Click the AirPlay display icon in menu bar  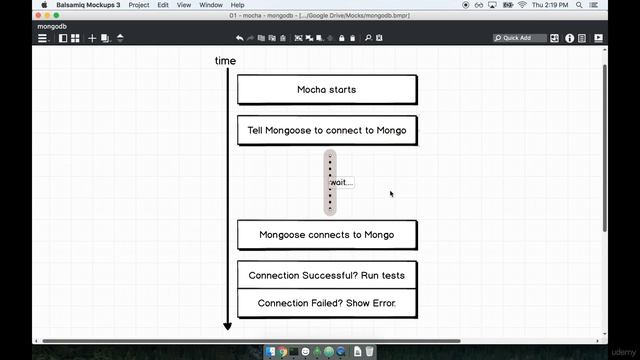[x=493, y=5]
